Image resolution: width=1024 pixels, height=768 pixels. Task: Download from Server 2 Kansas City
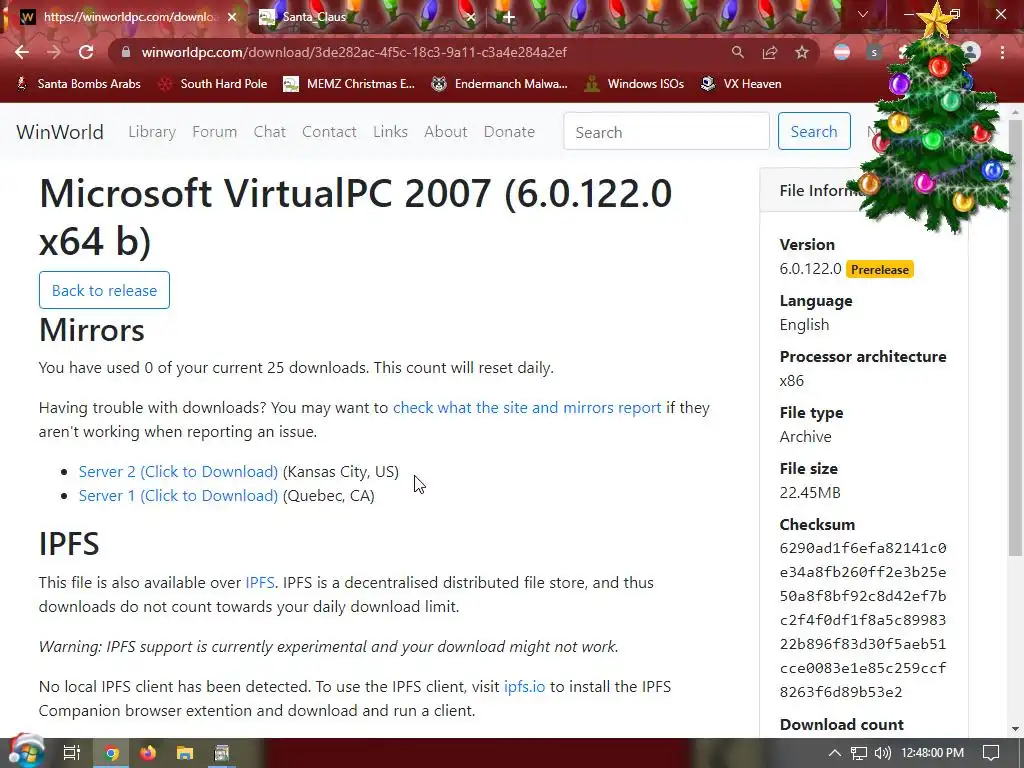point(178,472)
